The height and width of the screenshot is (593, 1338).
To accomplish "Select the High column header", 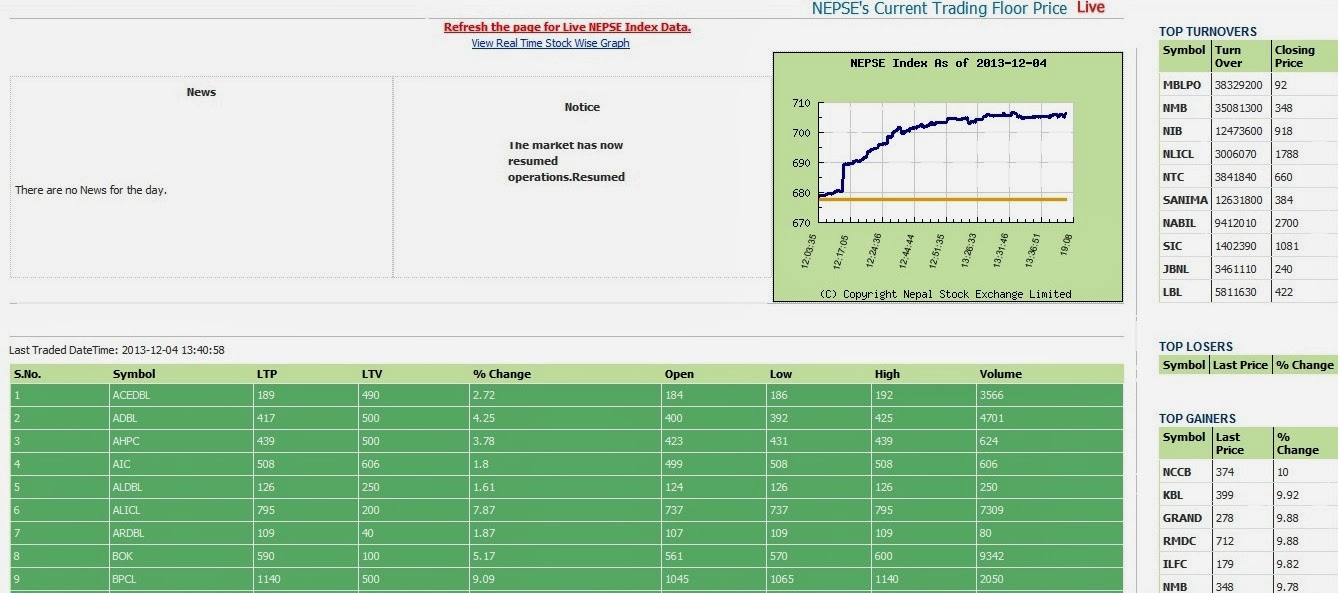I will (887, 374).
